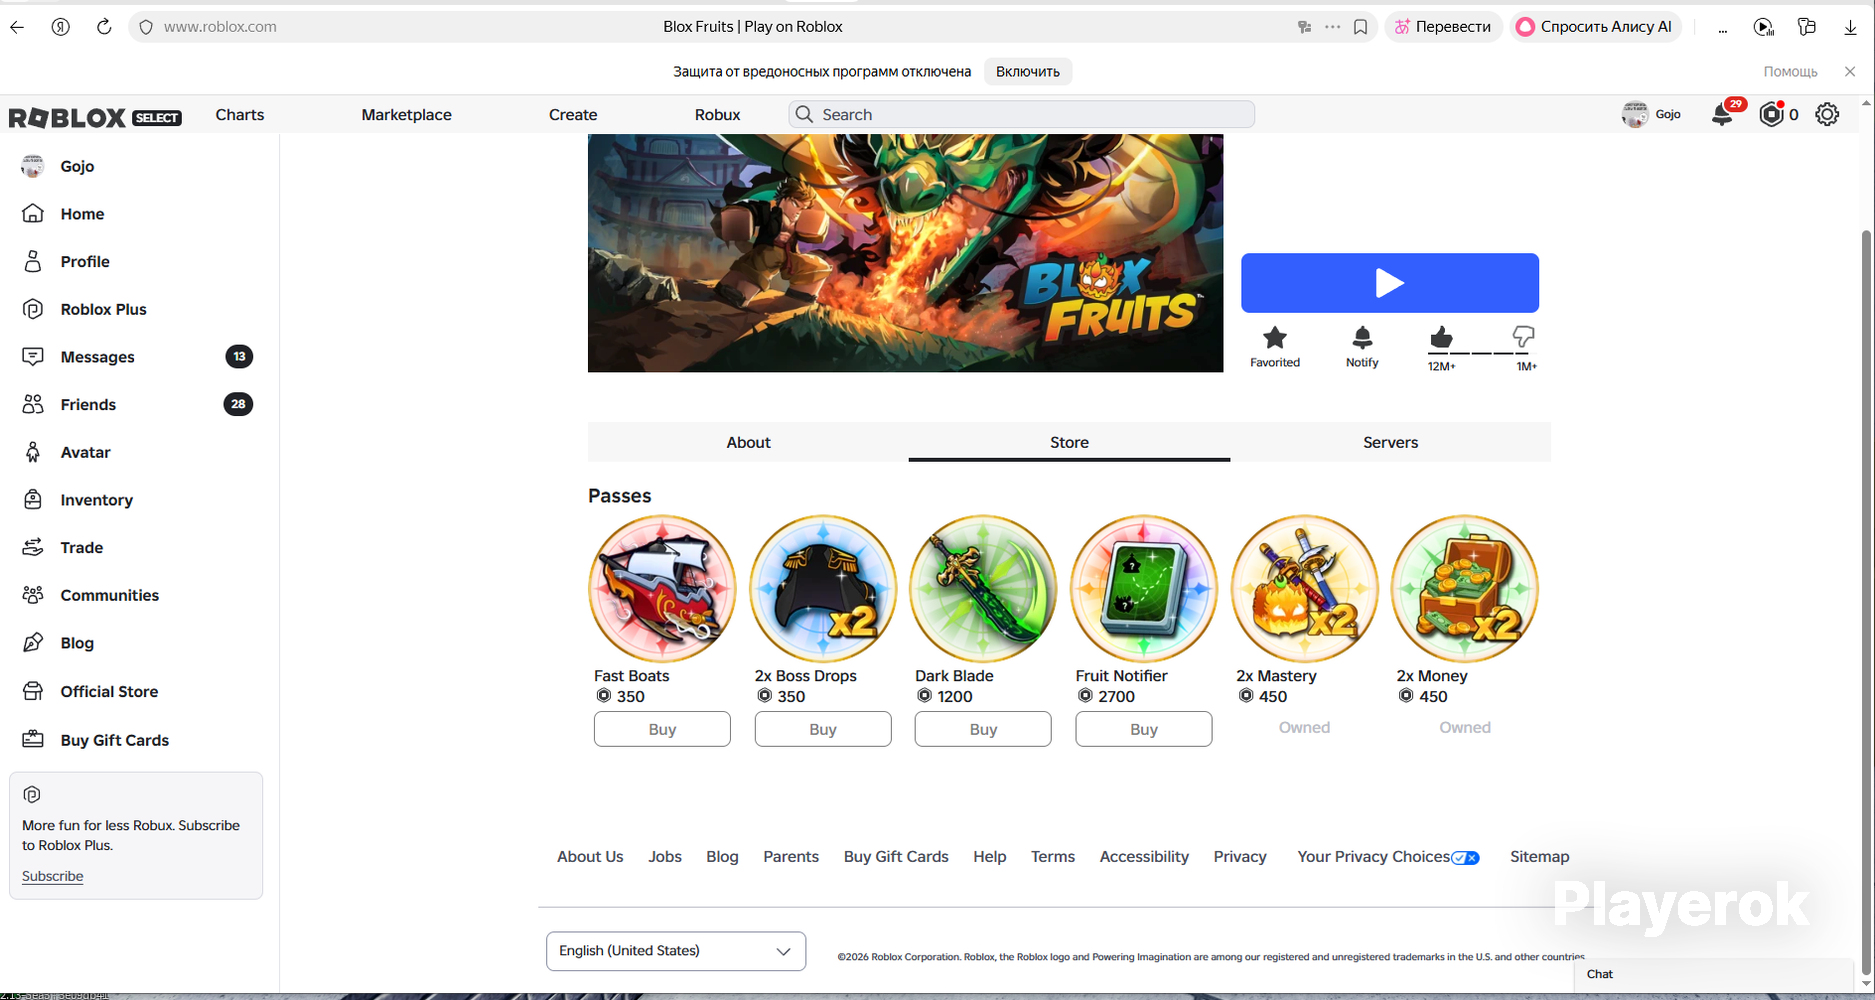Open the About Us footer link

click(x=590, y=857)
